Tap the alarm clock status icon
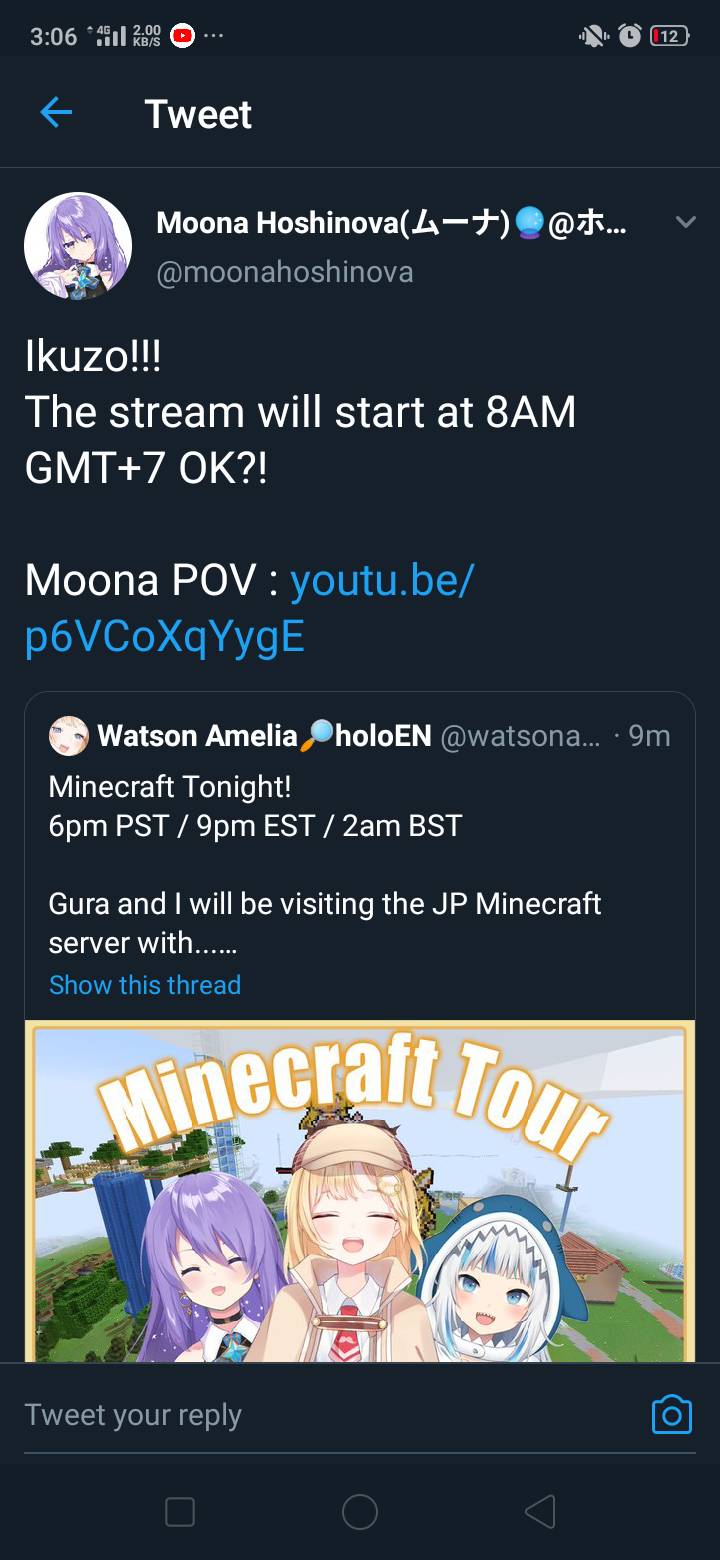720x1560 pixels. [629, 36]
